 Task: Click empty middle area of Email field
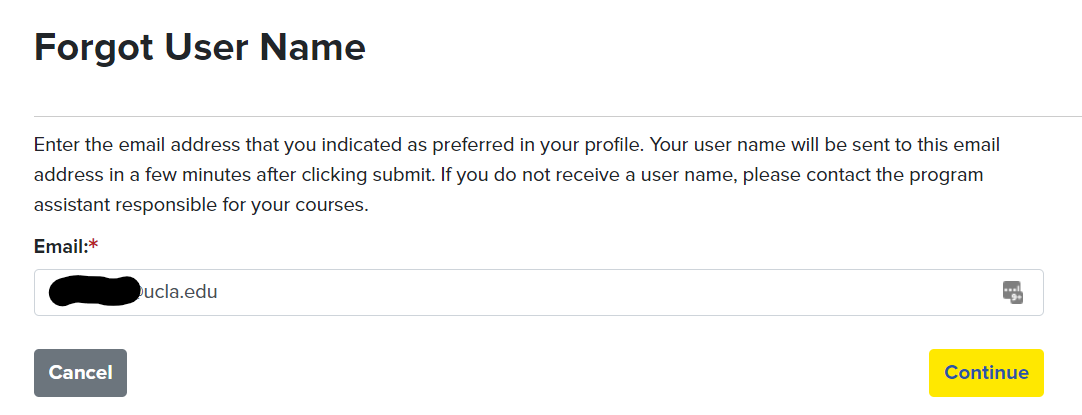600,292
